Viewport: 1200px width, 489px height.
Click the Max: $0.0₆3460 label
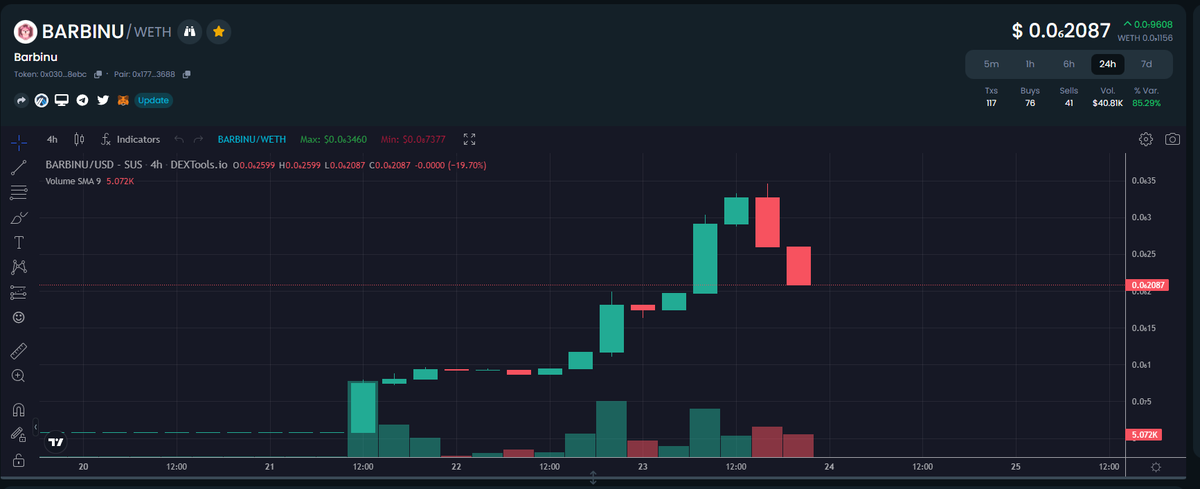[334, 140]
